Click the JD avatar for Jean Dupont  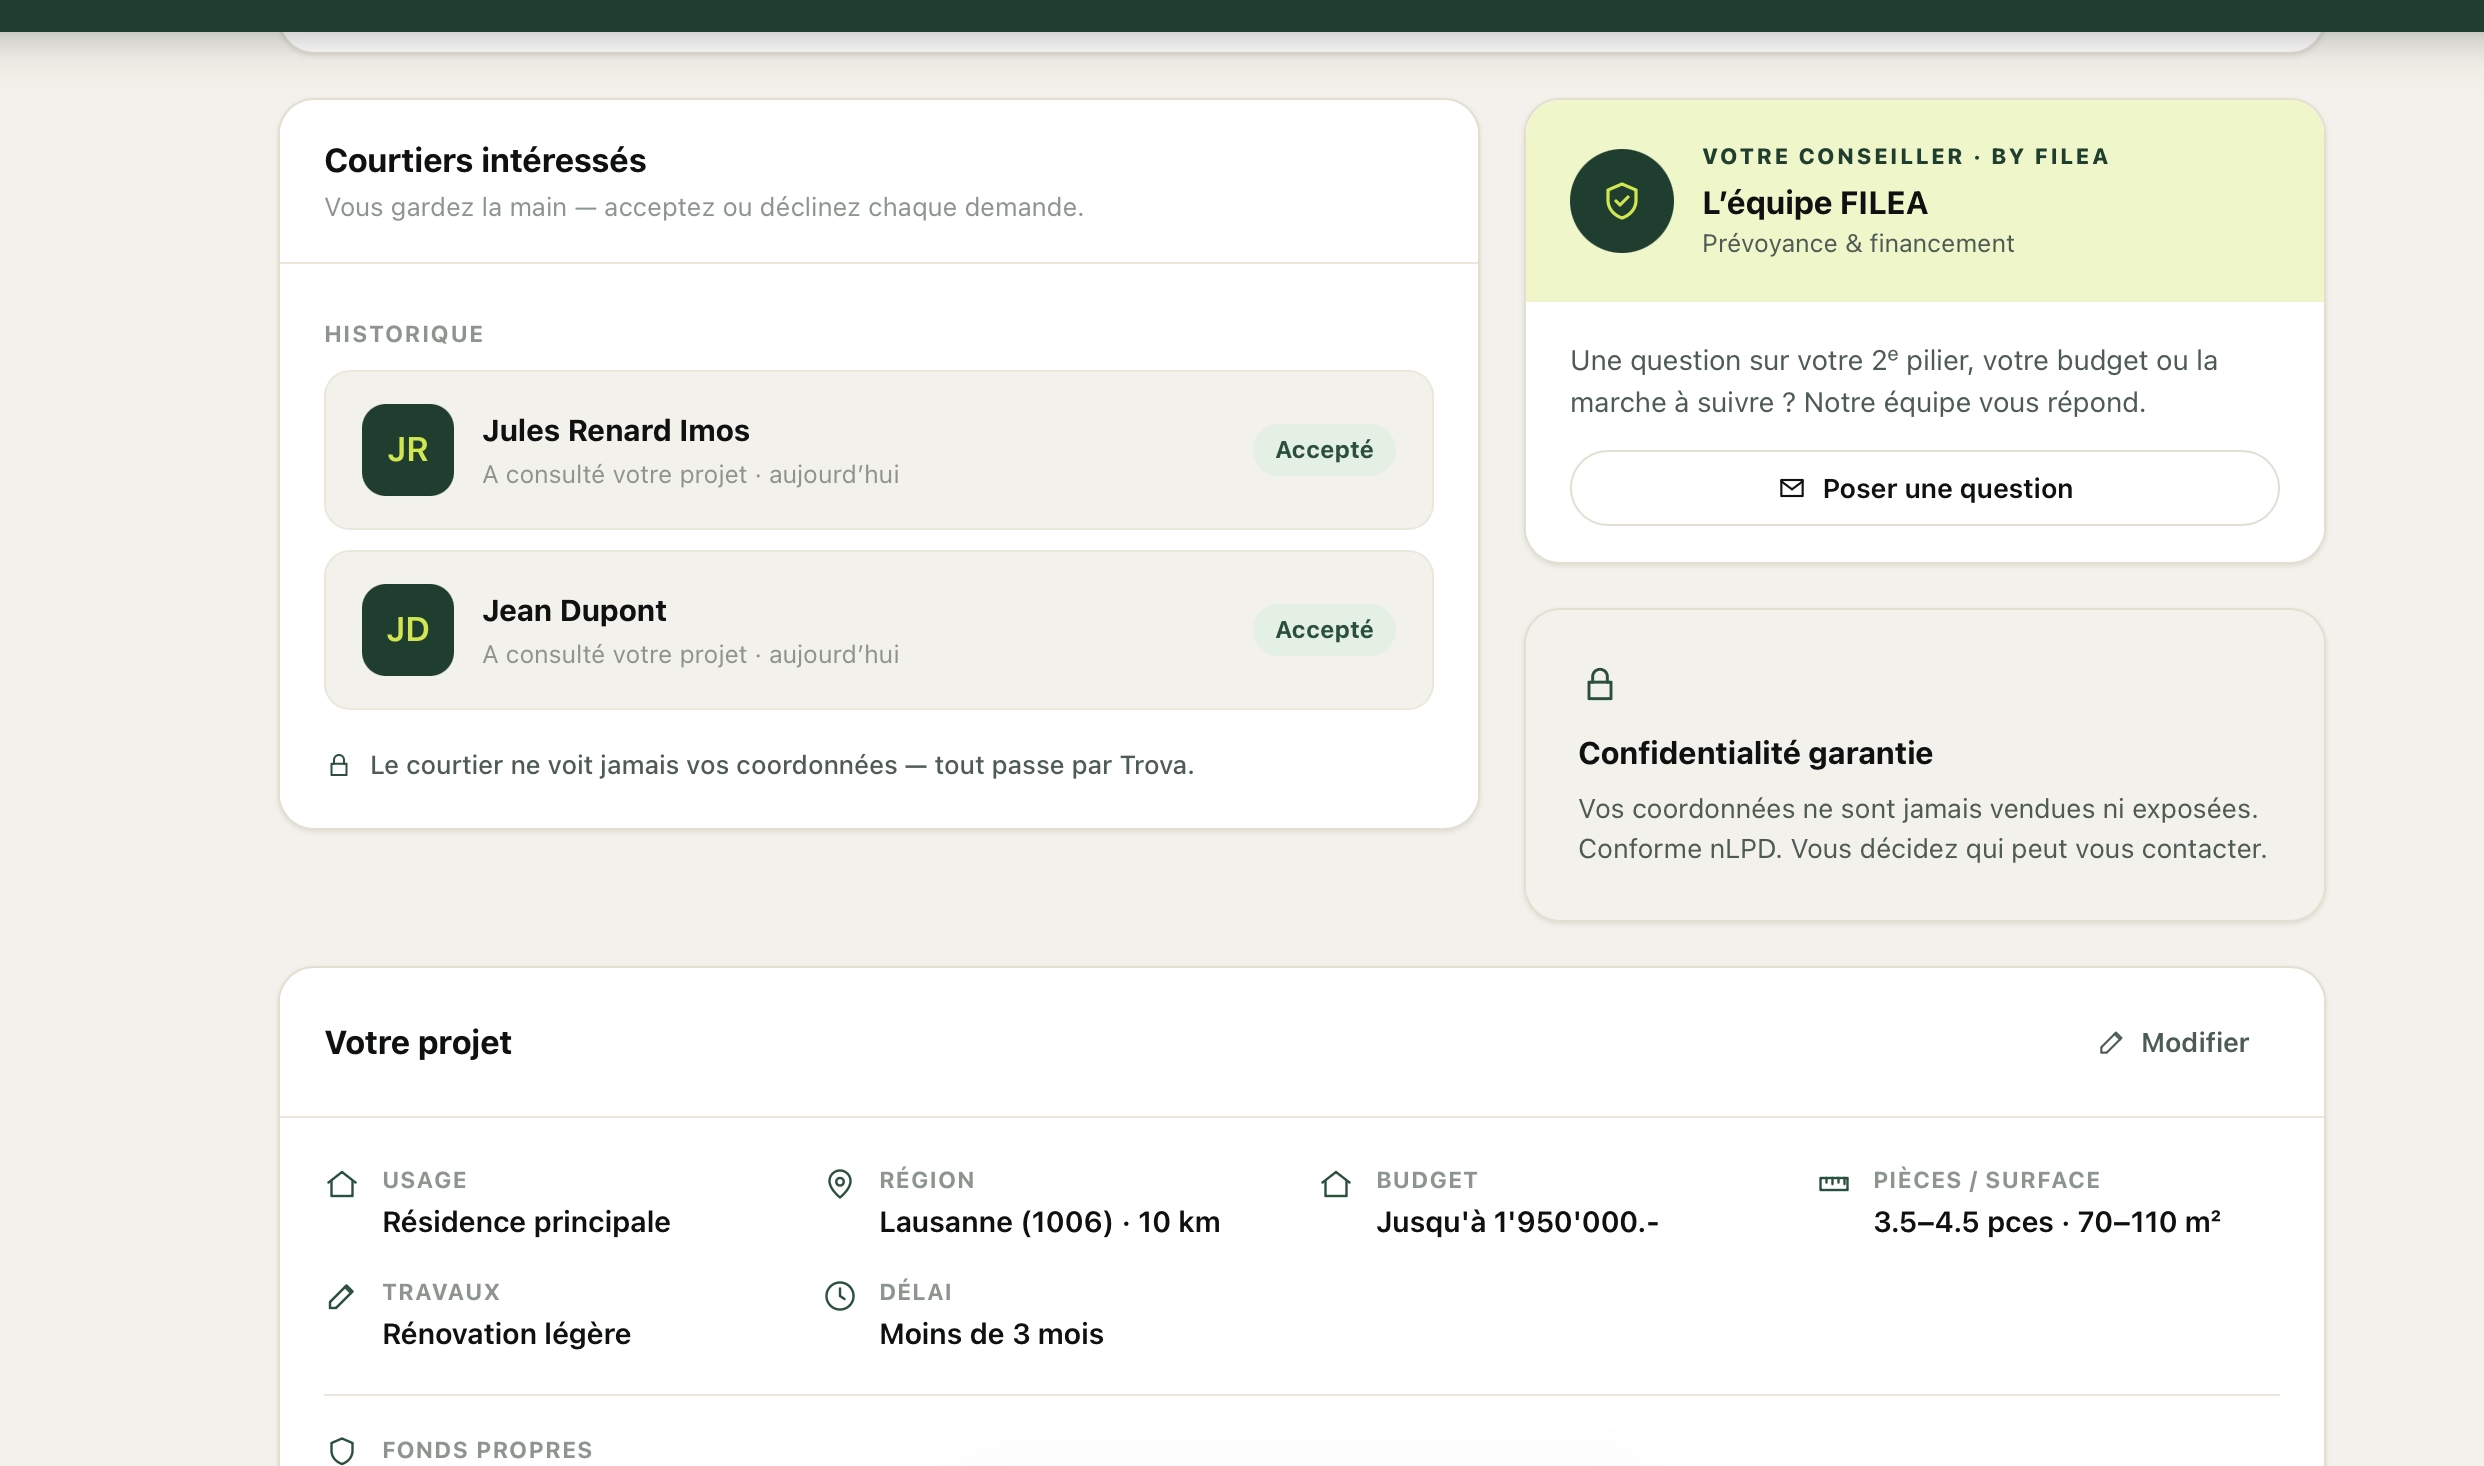coord(408,630)
